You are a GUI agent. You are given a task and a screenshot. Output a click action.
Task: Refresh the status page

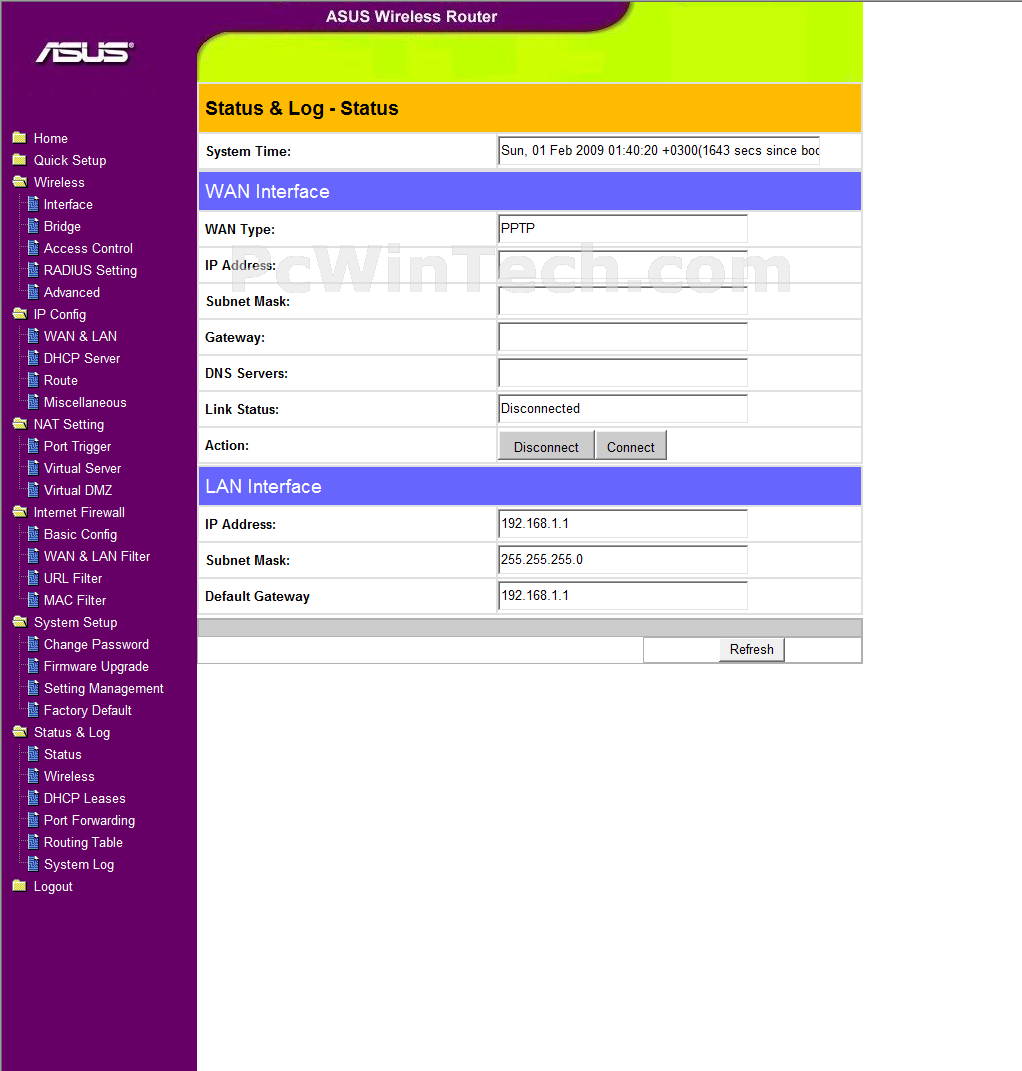pos(751,650)
